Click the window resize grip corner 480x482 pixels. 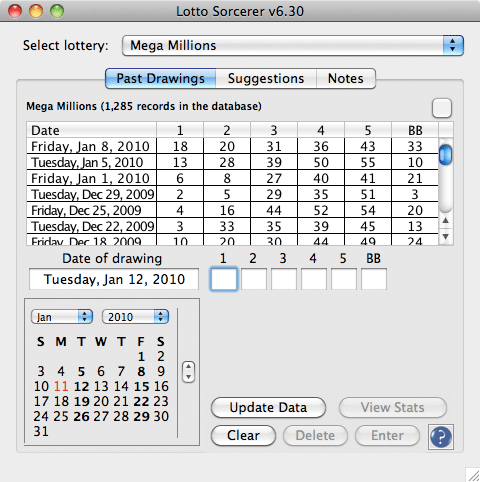tap(473, 475)
